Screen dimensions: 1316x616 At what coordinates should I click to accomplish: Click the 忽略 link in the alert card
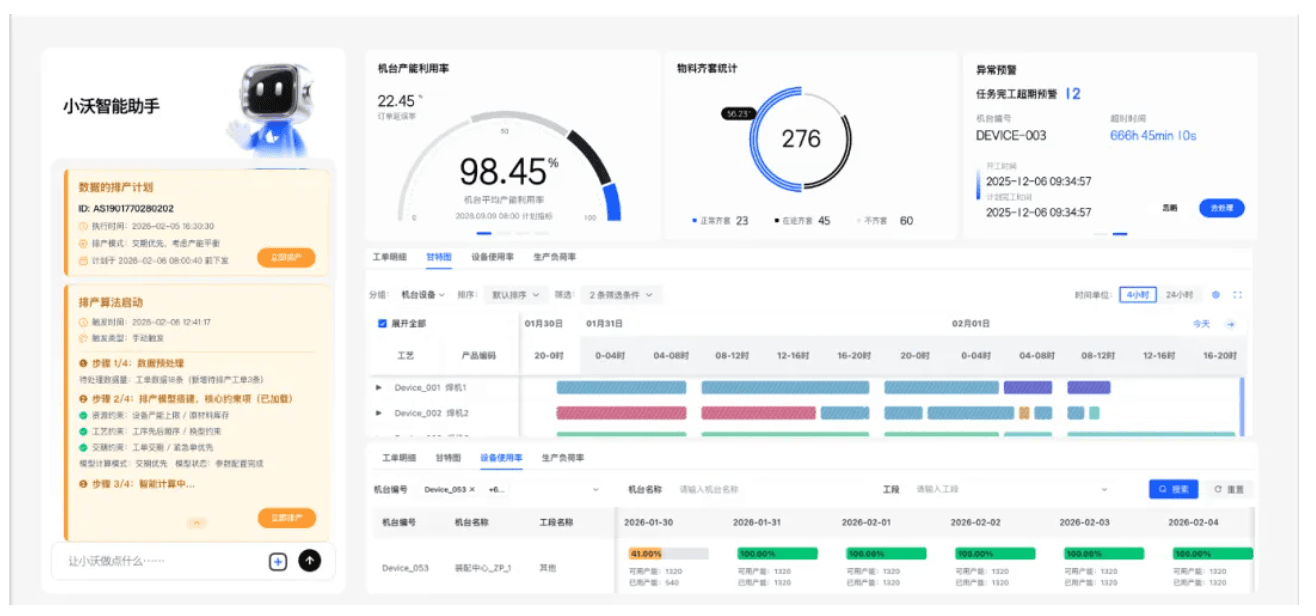pos(1170,208)
